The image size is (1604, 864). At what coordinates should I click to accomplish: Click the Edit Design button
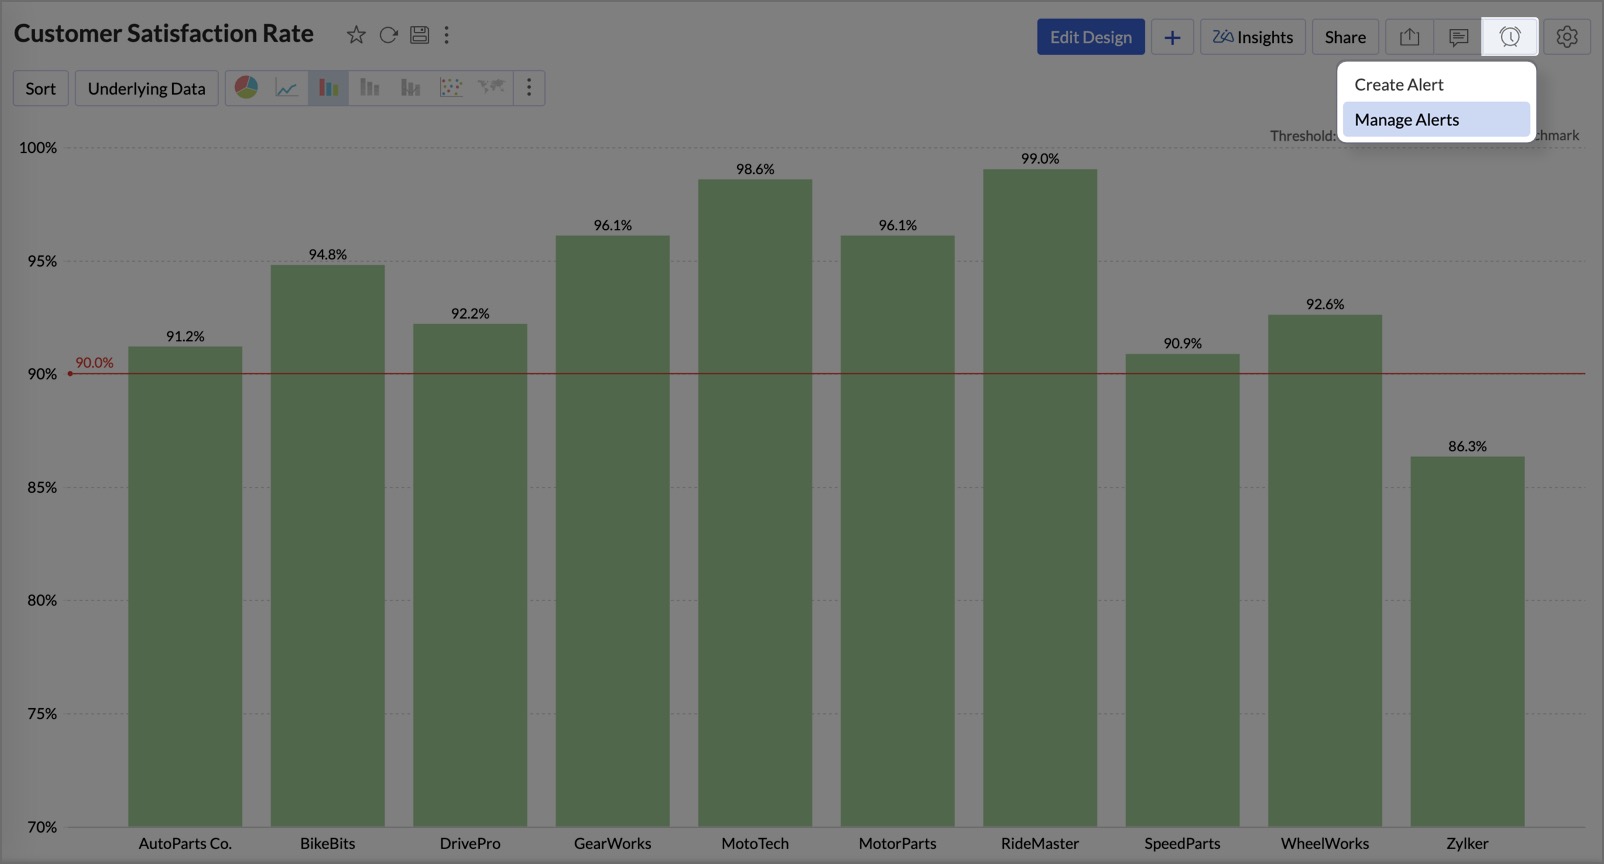(1090, 37)
